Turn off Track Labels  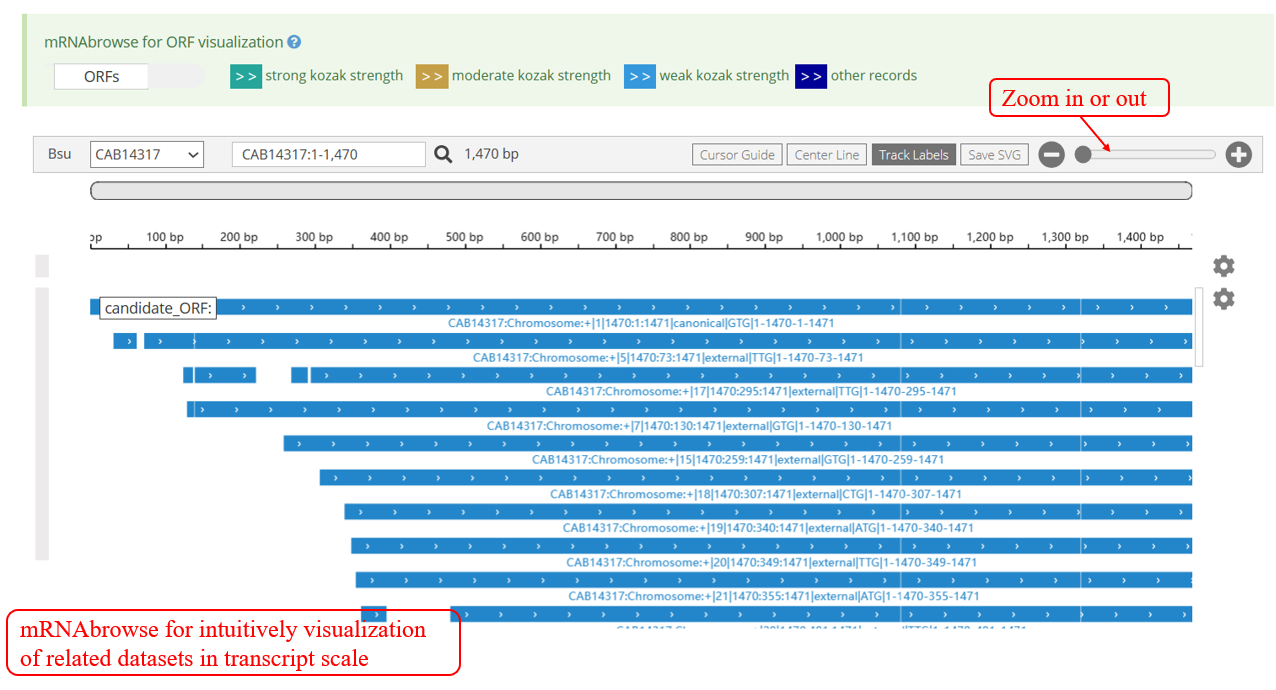(x=913, y=155)
